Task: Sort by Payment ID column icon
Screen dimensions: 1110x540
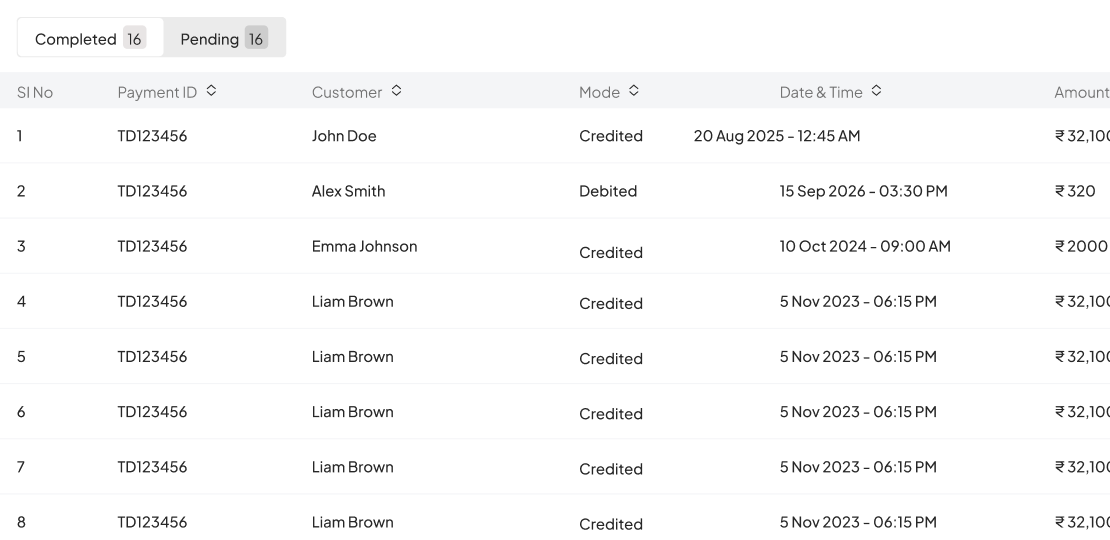Action: point(211,91)
